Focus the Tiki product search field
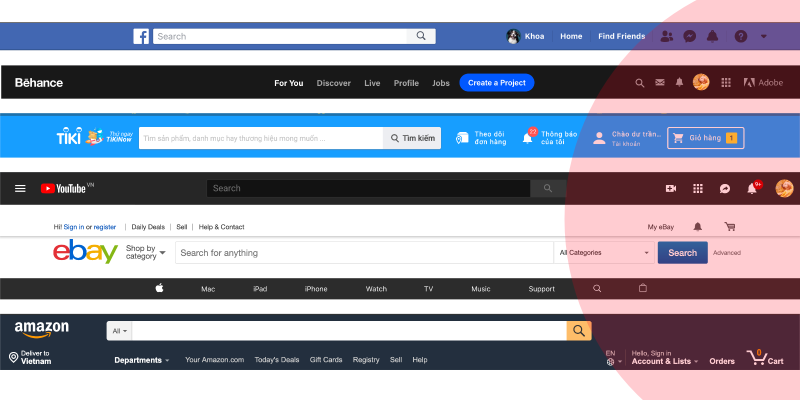 click(261, 138)
